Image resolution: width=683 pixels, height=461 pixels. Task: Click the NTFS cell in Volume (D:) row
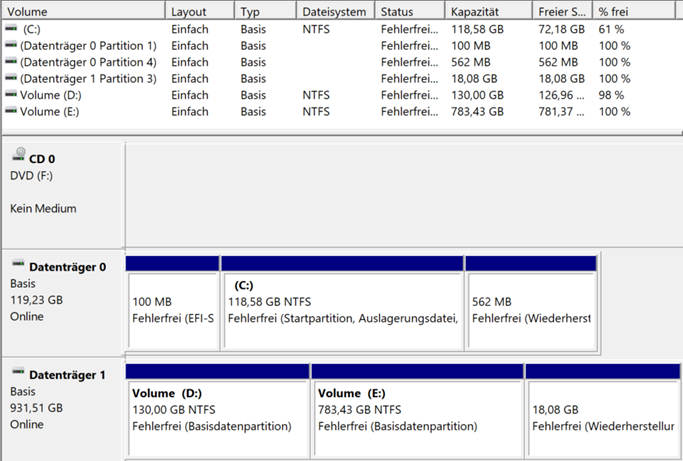(316, 95)
